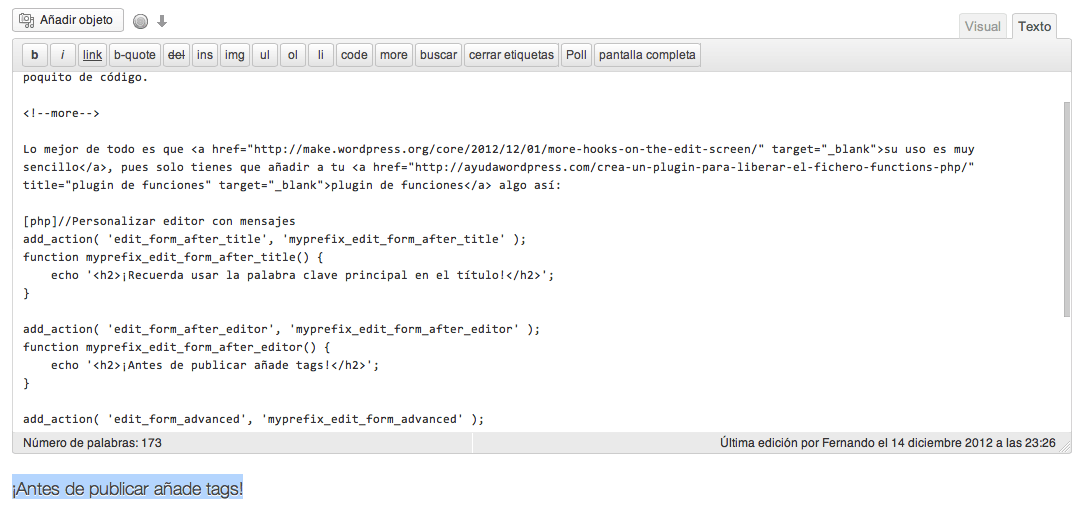The height and width of the screenshot is (522, 1082).
Task: Enter fullscreen via pantalla completa button
Action: [x=647, y=55]
